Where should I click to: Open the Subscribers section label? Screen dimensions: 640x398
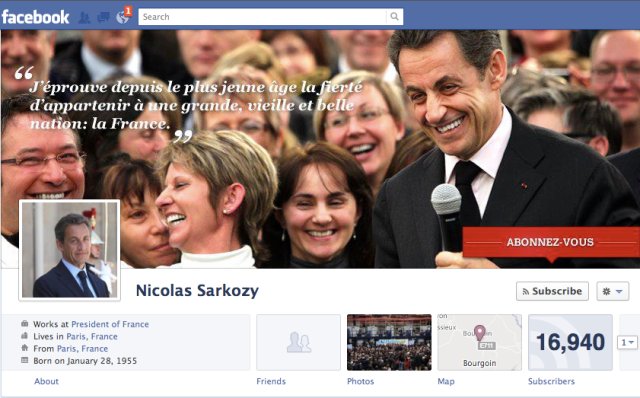click(x=551, y=381)
